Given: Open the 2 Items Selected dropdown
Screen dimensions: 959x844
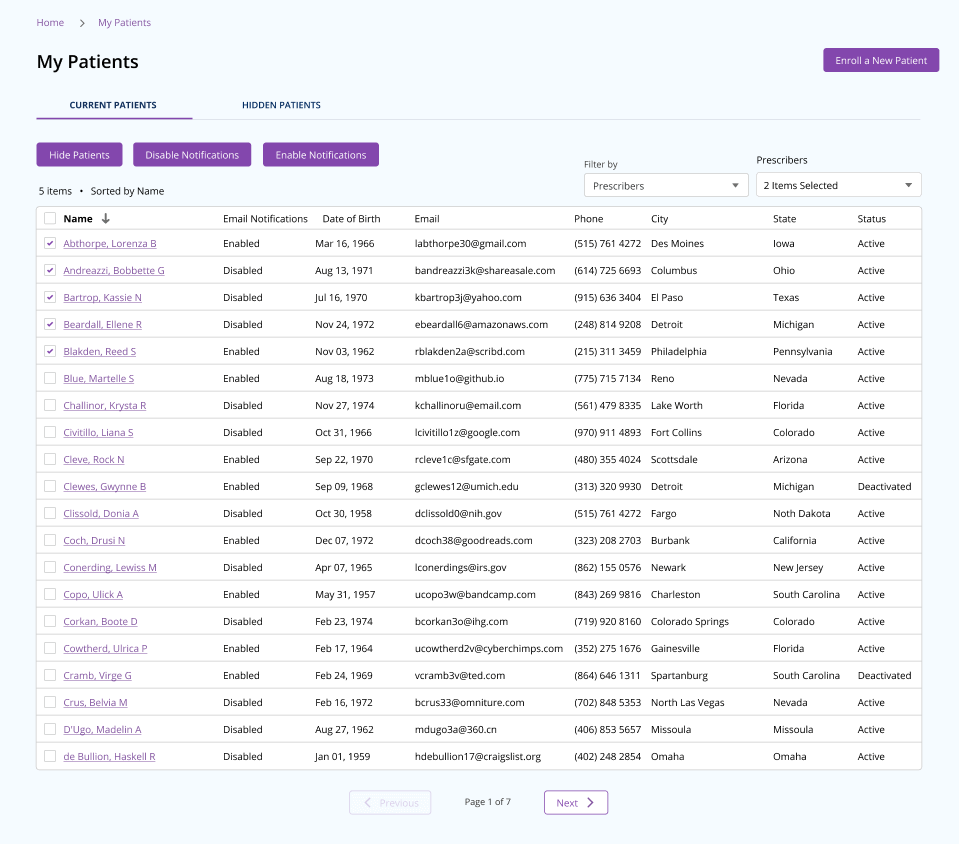Looking at the screenshot, I should point(839,185).
